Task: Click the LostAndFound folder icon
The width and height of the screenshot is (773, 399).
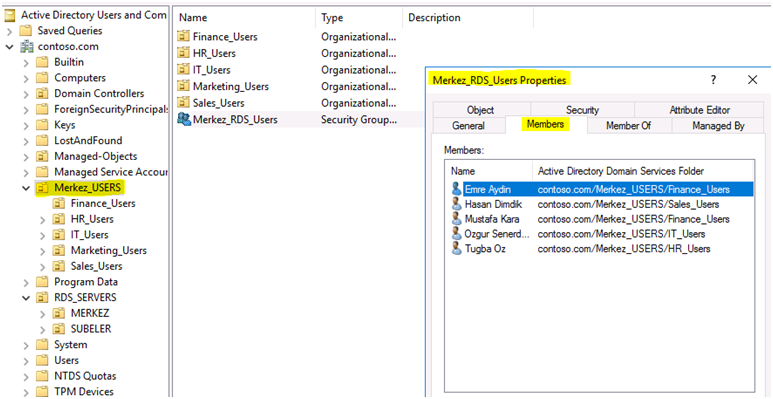Action: 42,141
